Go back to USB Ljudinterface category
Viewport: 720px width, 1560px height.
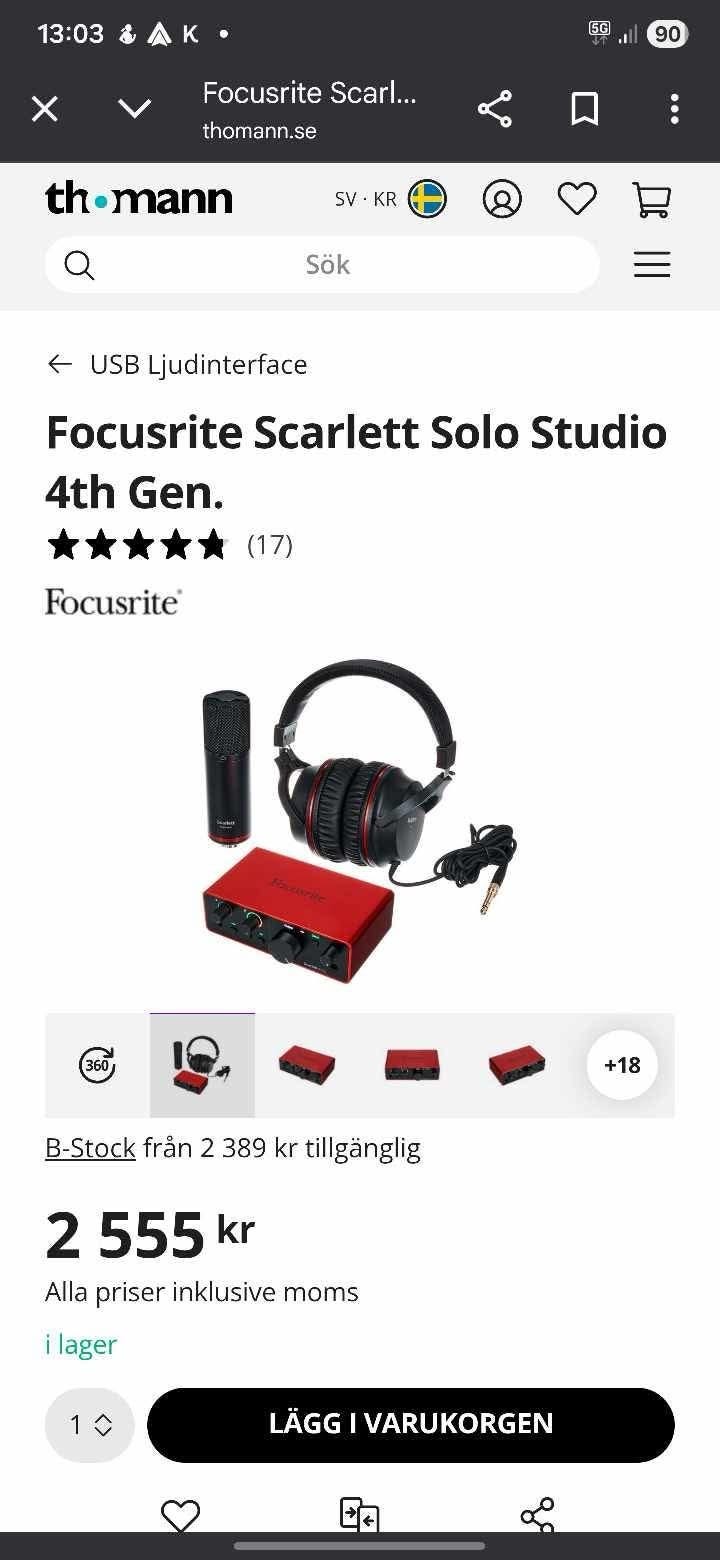[177, 364]
